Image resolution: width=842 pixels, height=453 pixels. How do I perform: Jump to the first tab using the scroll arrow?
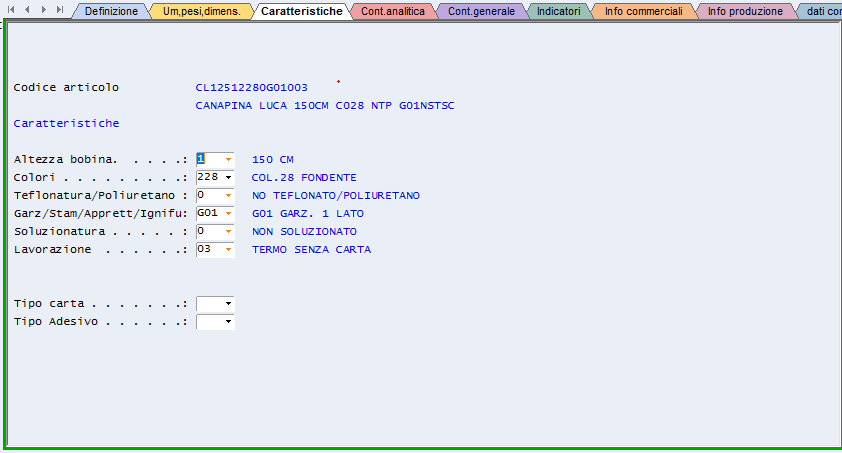point(13,9)
